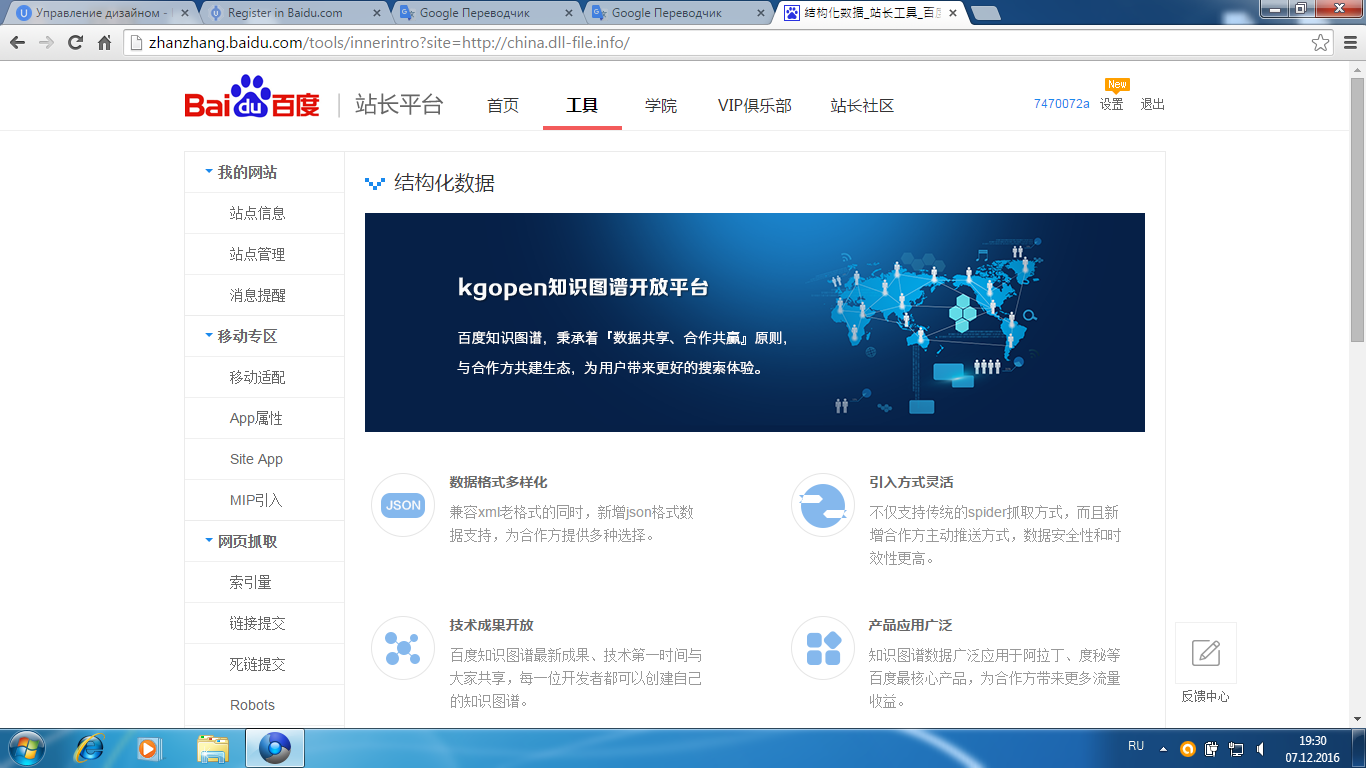Click the 产品应用广泛 circular icon
The image size is (1366, 768).
[x=823, y=648]
